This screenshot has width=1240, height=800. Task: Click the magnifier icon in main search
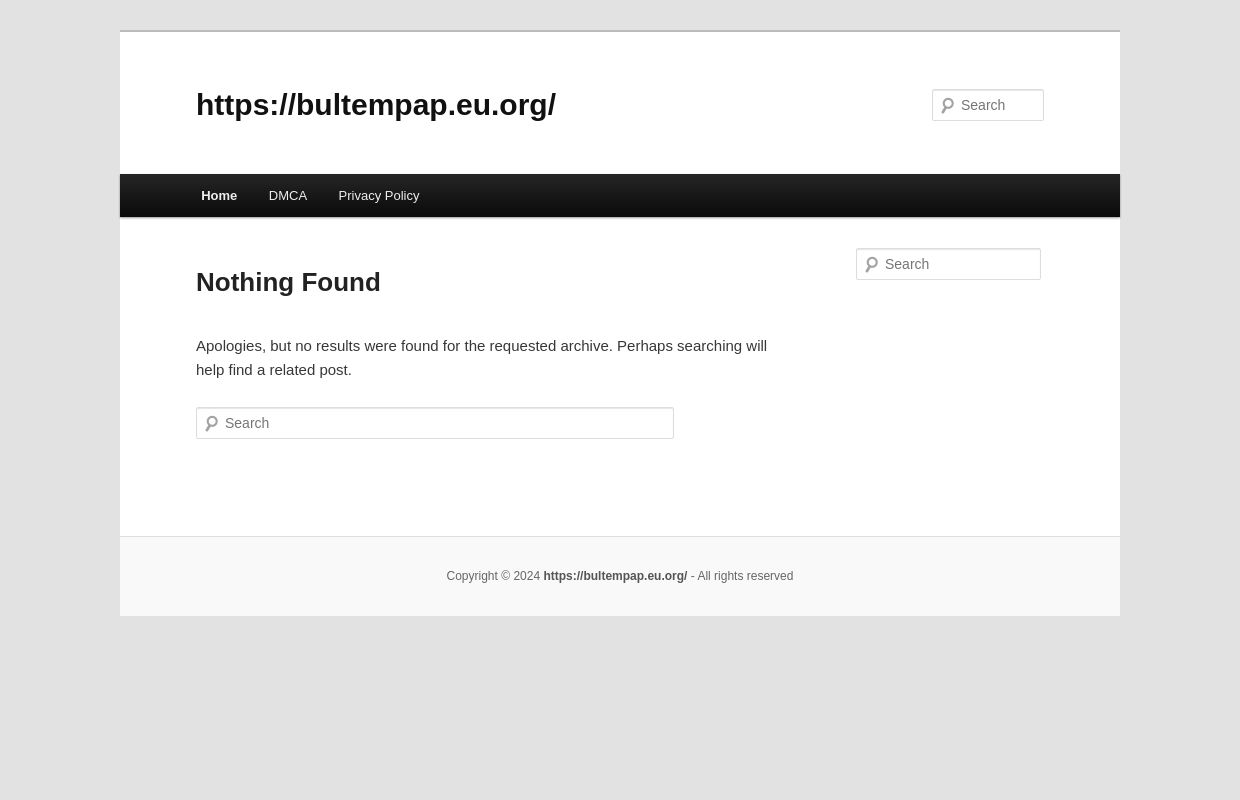211,423
